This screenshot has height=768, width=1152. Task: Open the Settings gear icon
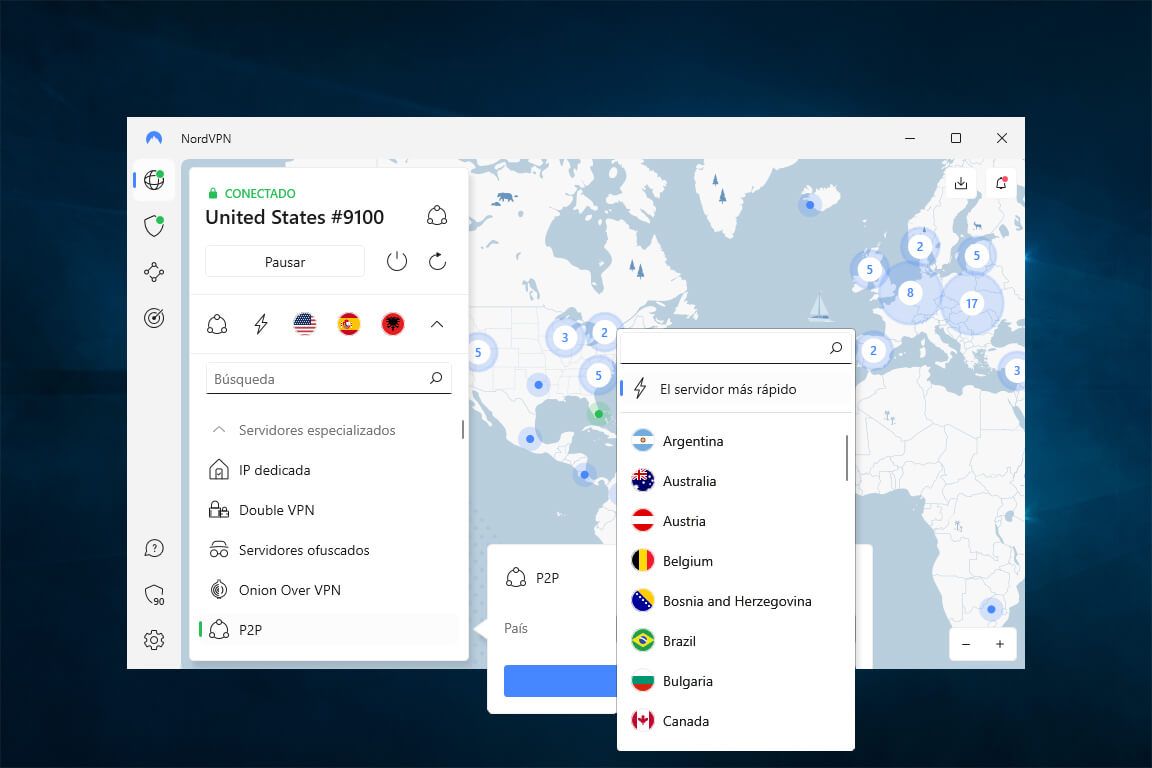click(x=154, y=640)
